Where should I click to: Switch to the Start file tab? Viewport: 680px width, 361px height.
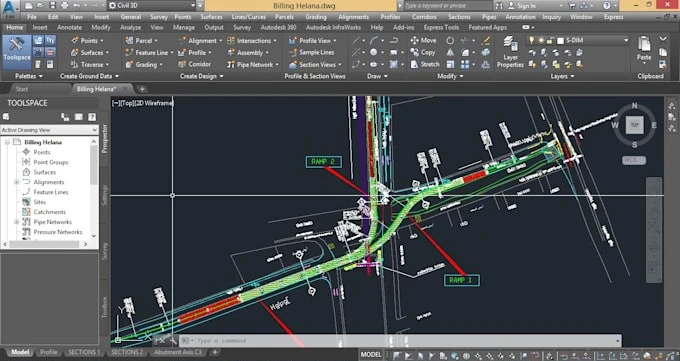point(22,89)
